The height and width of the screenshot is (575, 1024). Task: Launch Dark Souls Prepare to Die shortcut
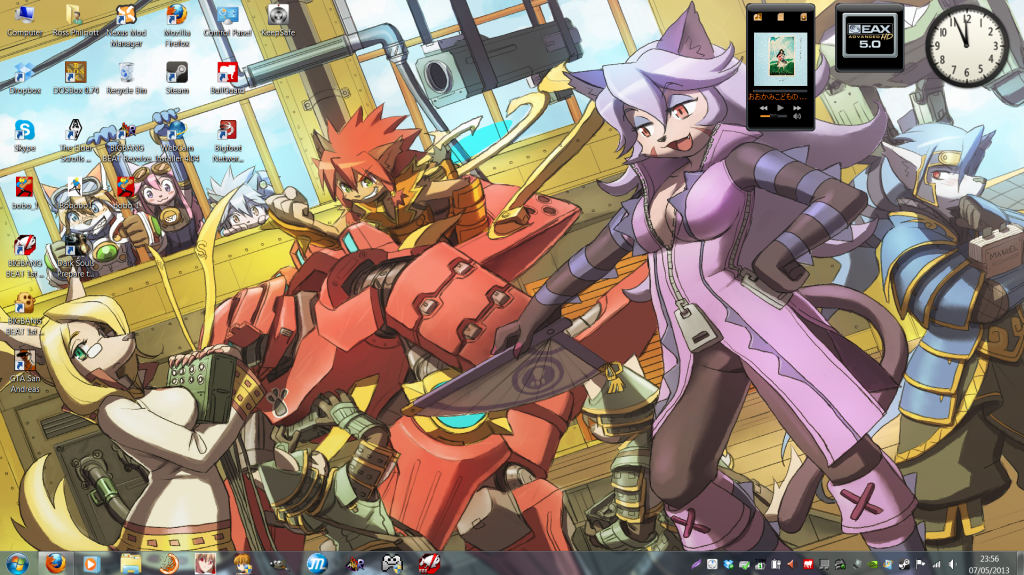coord(76,255)
